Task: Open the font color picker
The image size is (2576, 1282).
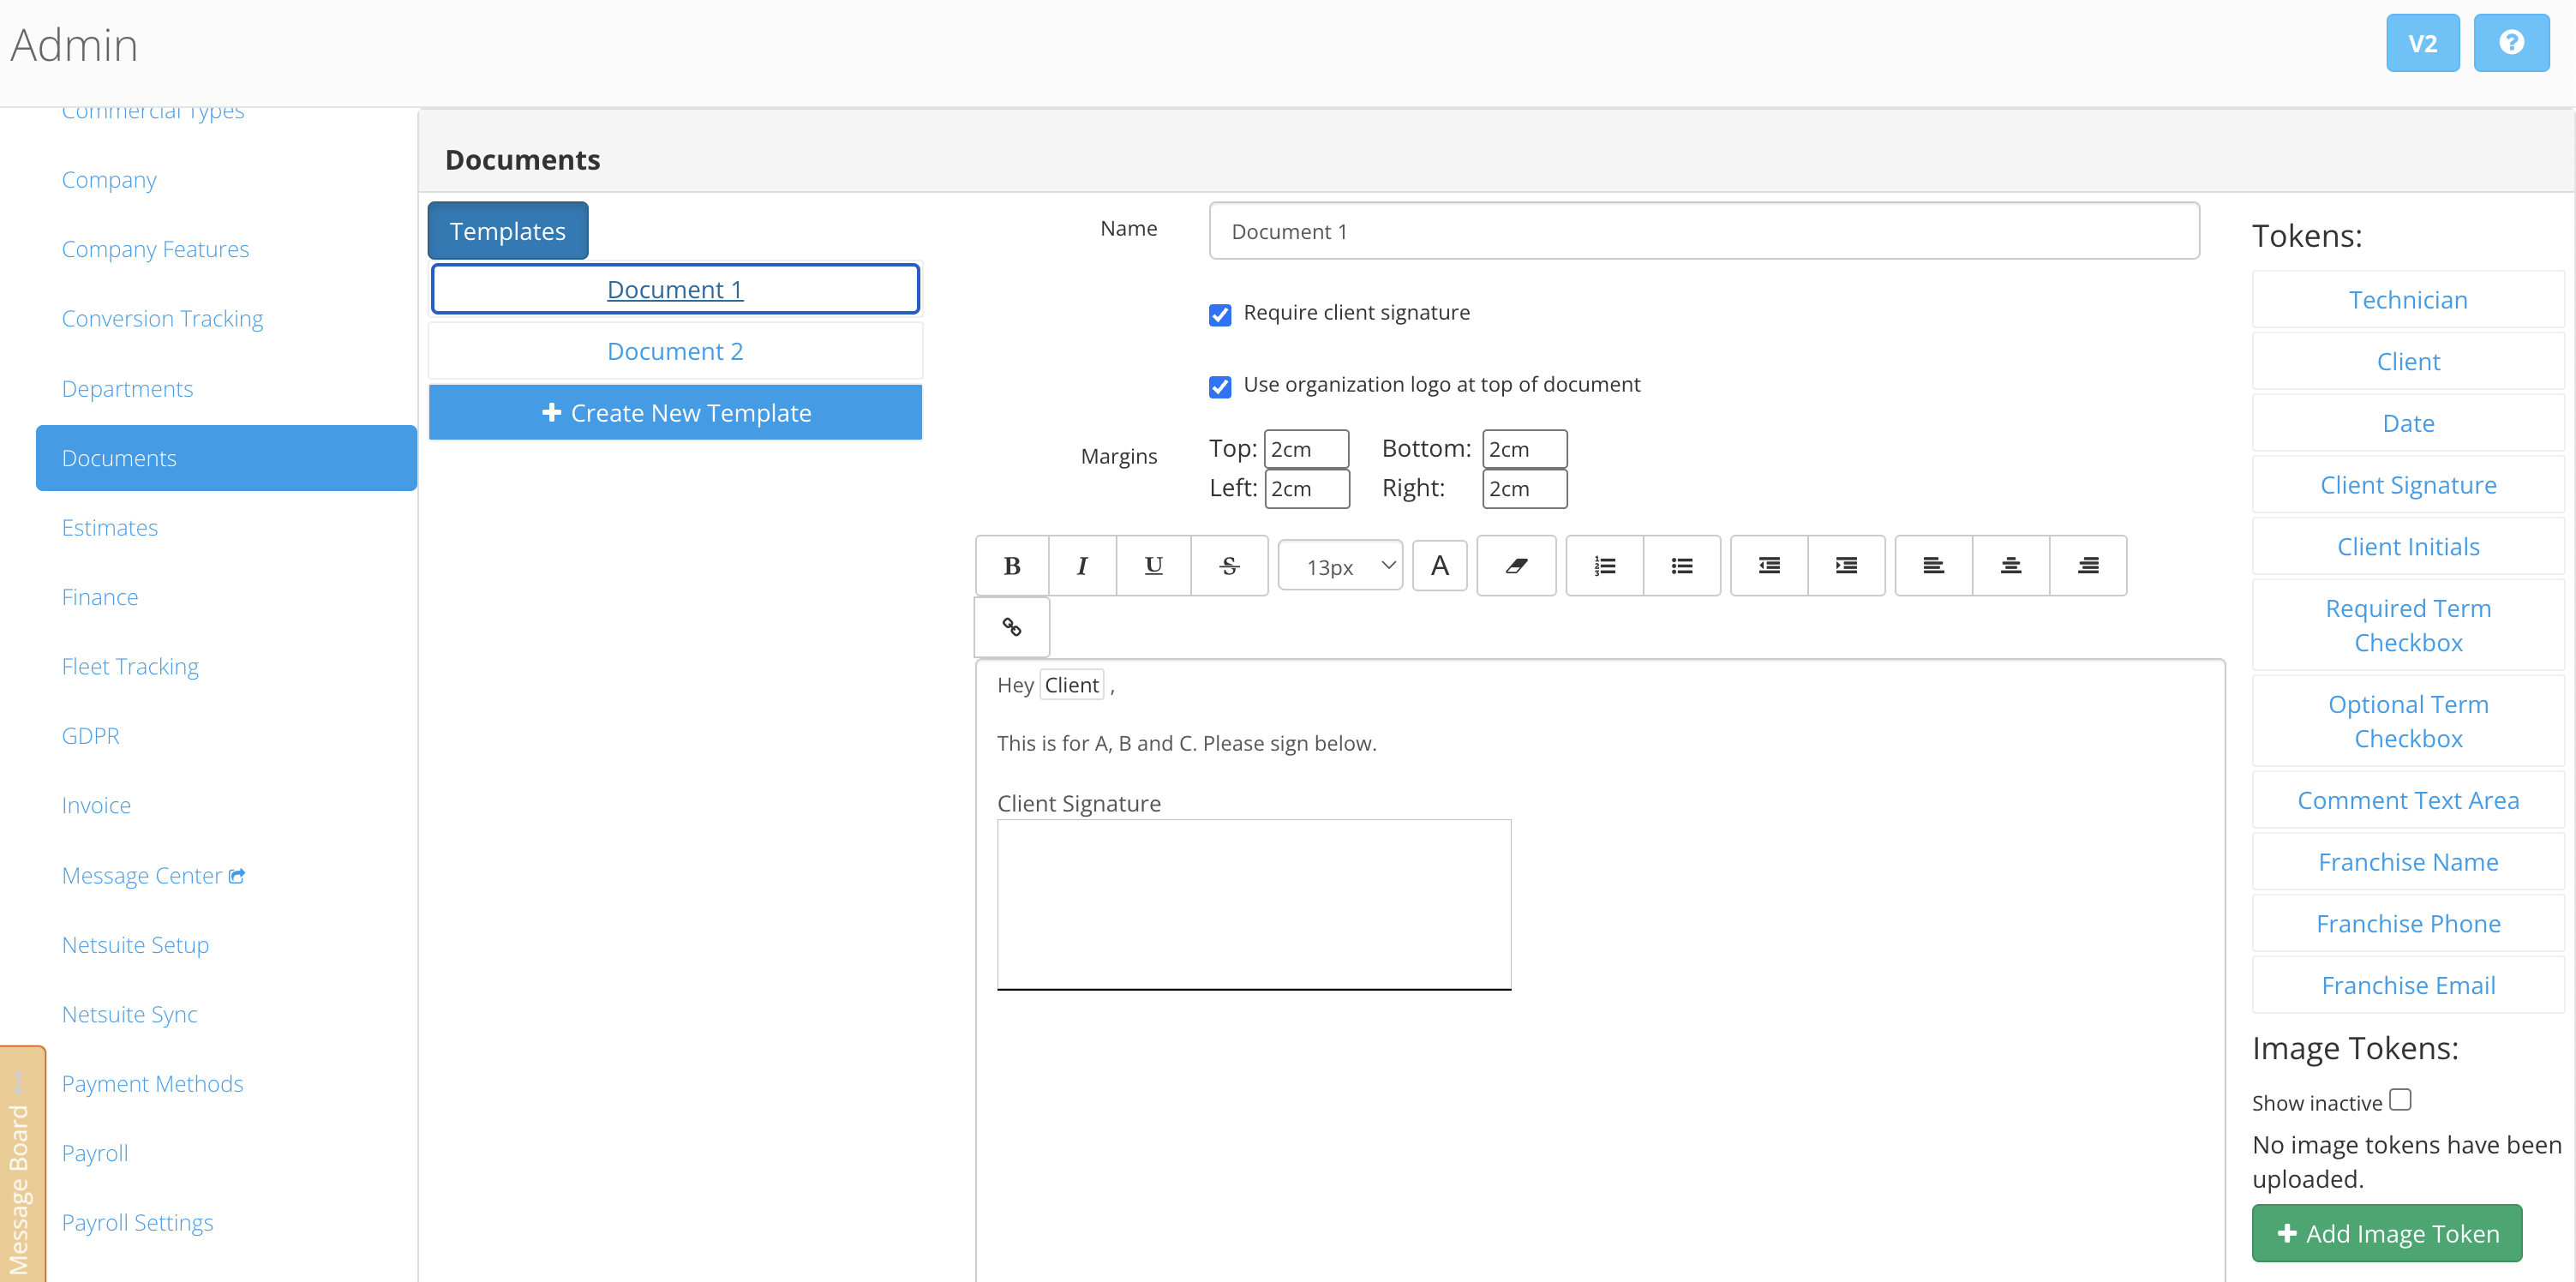Action: [x=1439, y=566]
